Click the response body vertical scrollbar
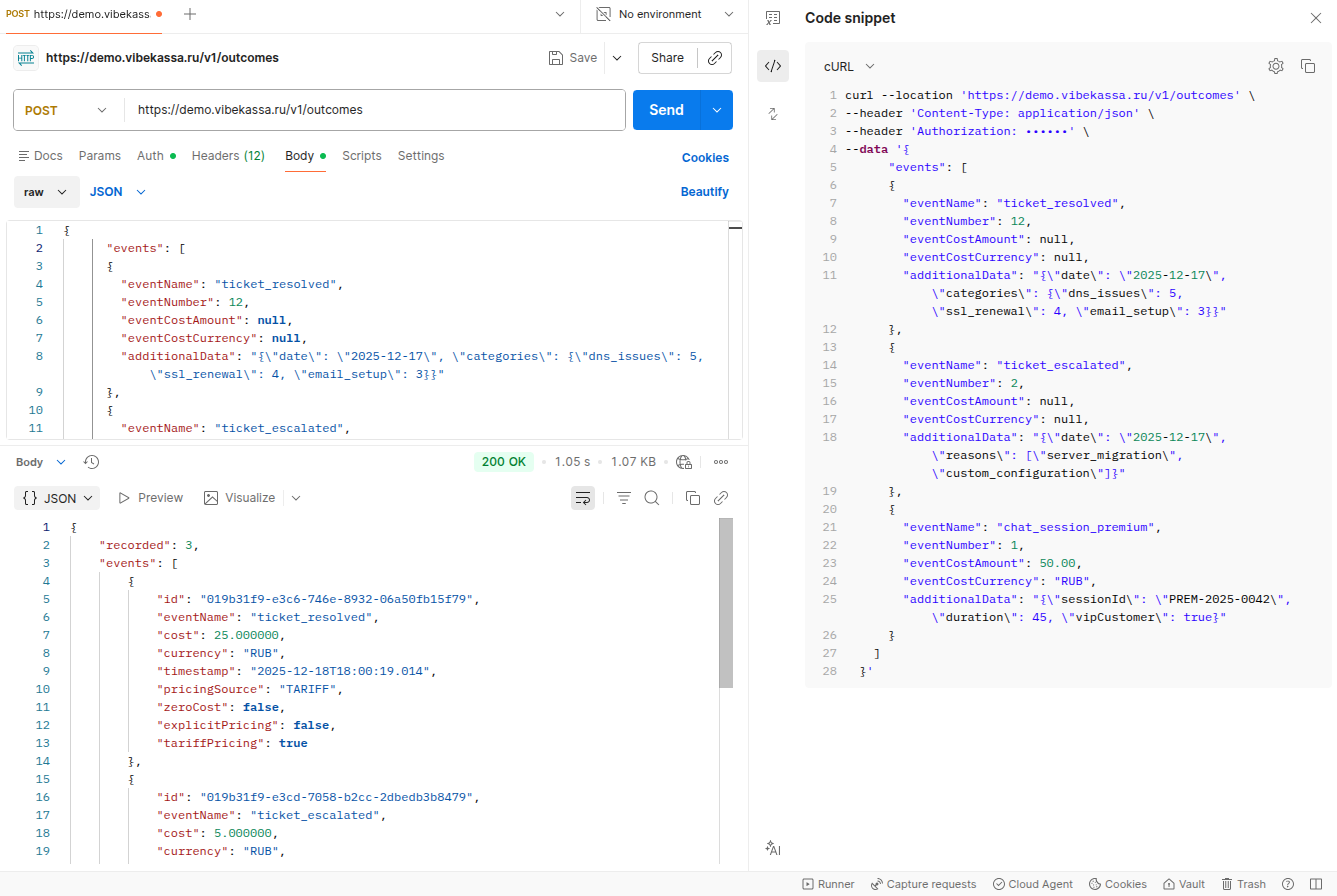This screenshot has width=1337, height=896. click(x=726, y=602)
